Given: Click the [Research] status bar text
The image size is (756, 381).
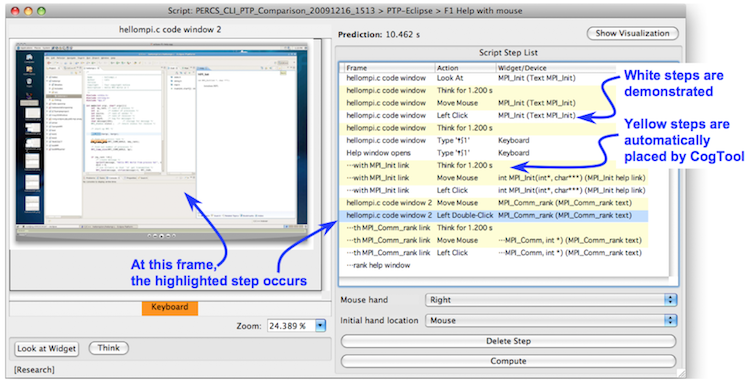Looking at the screenshot, I should (34, 370).
